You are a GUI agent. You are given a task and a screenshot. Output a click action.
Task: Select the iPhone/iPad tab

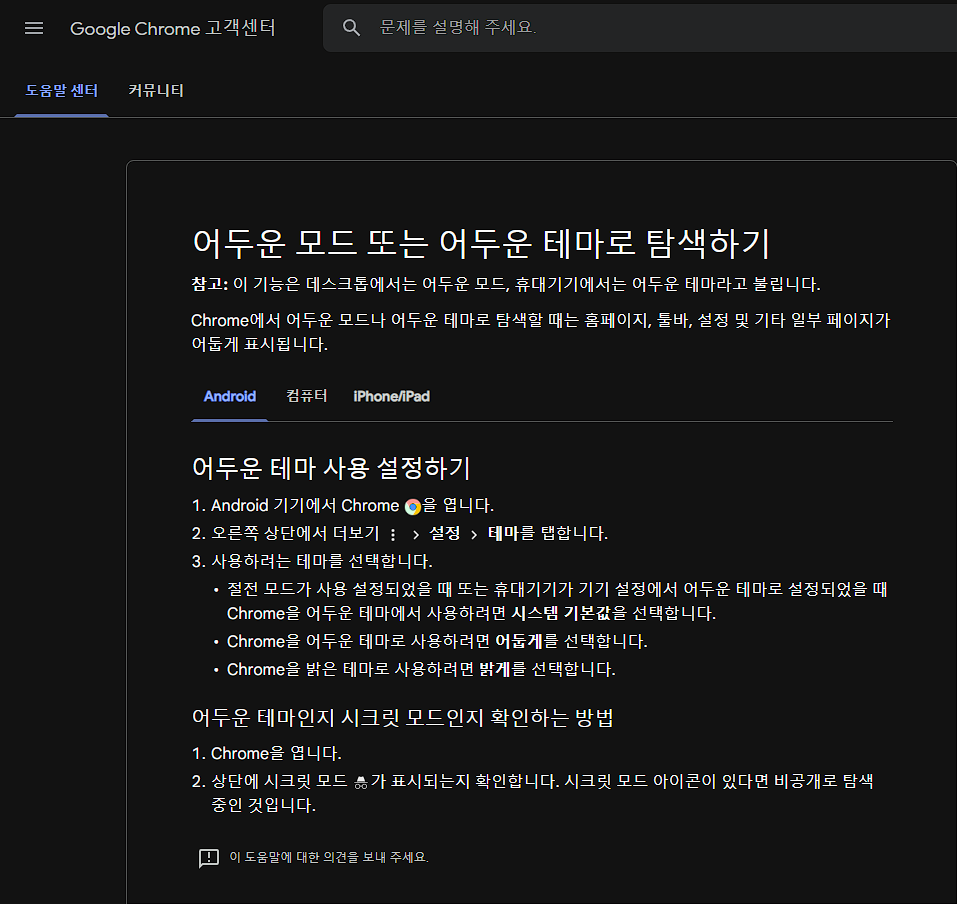[x=391, y=396]
